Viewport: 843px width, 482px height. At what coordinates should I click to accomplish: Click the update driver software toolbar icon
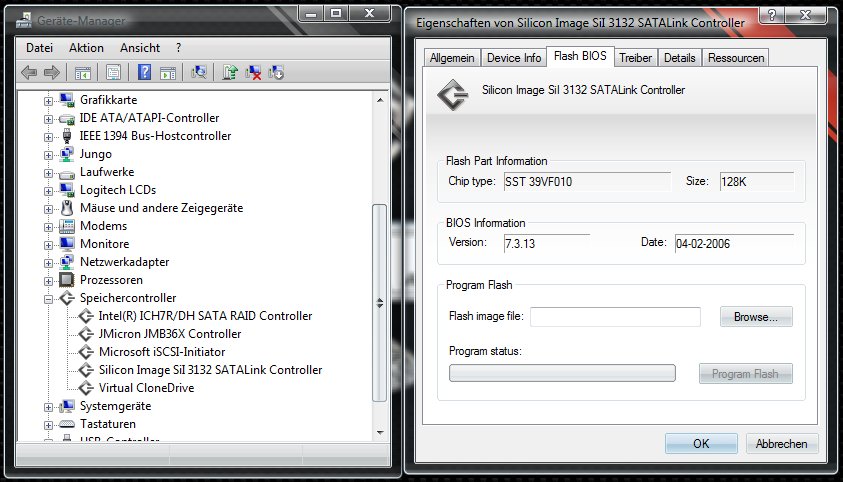click(230, 72)
